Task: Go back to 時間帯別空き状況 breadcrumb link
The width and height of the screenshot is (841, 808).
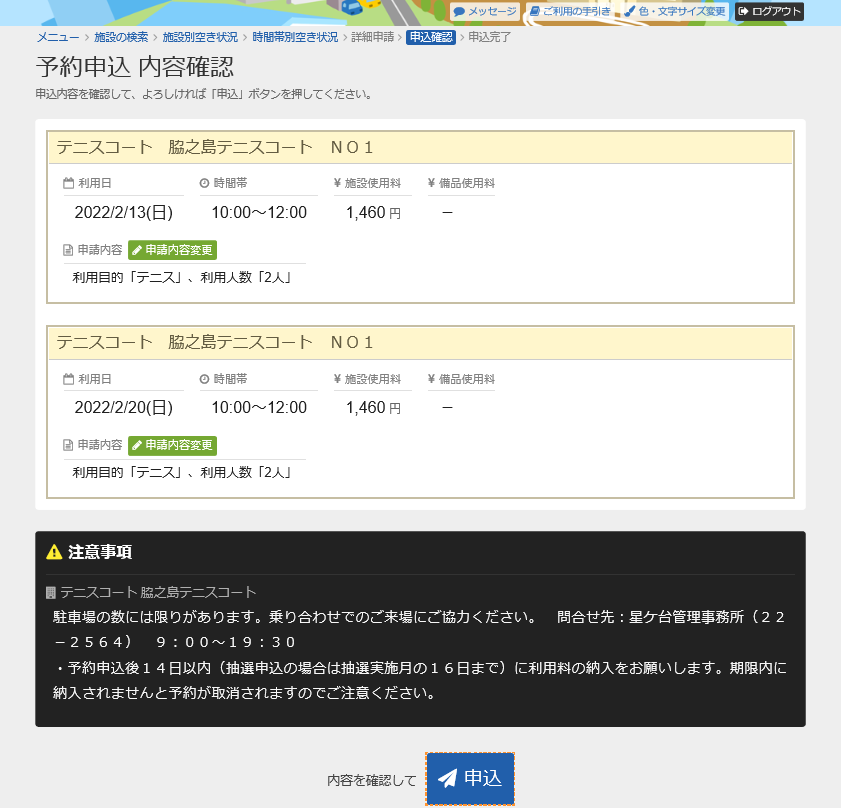Action: tap(295, 37)
